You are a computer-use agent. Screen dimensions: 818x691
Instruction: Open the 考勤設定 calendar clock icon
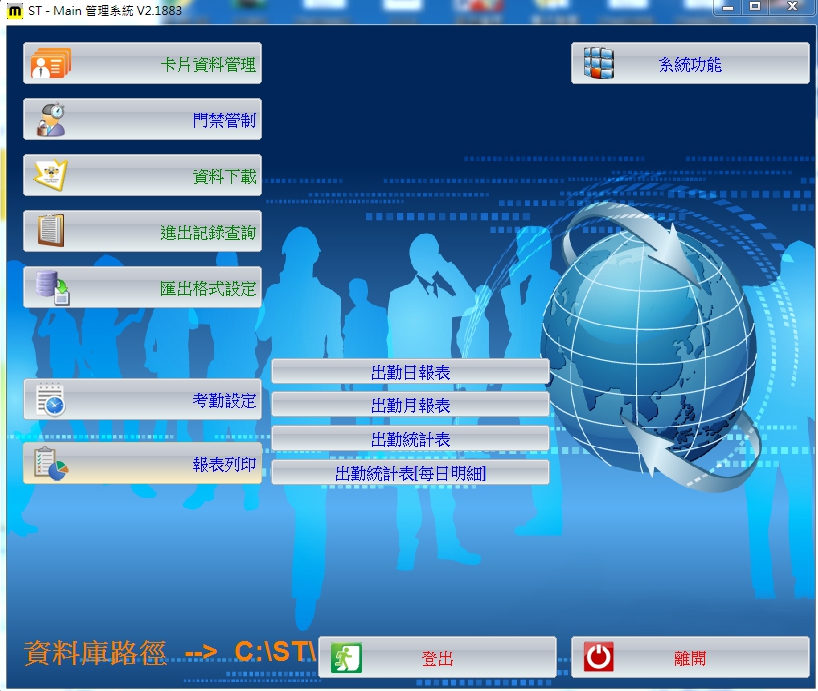(50, 400)
